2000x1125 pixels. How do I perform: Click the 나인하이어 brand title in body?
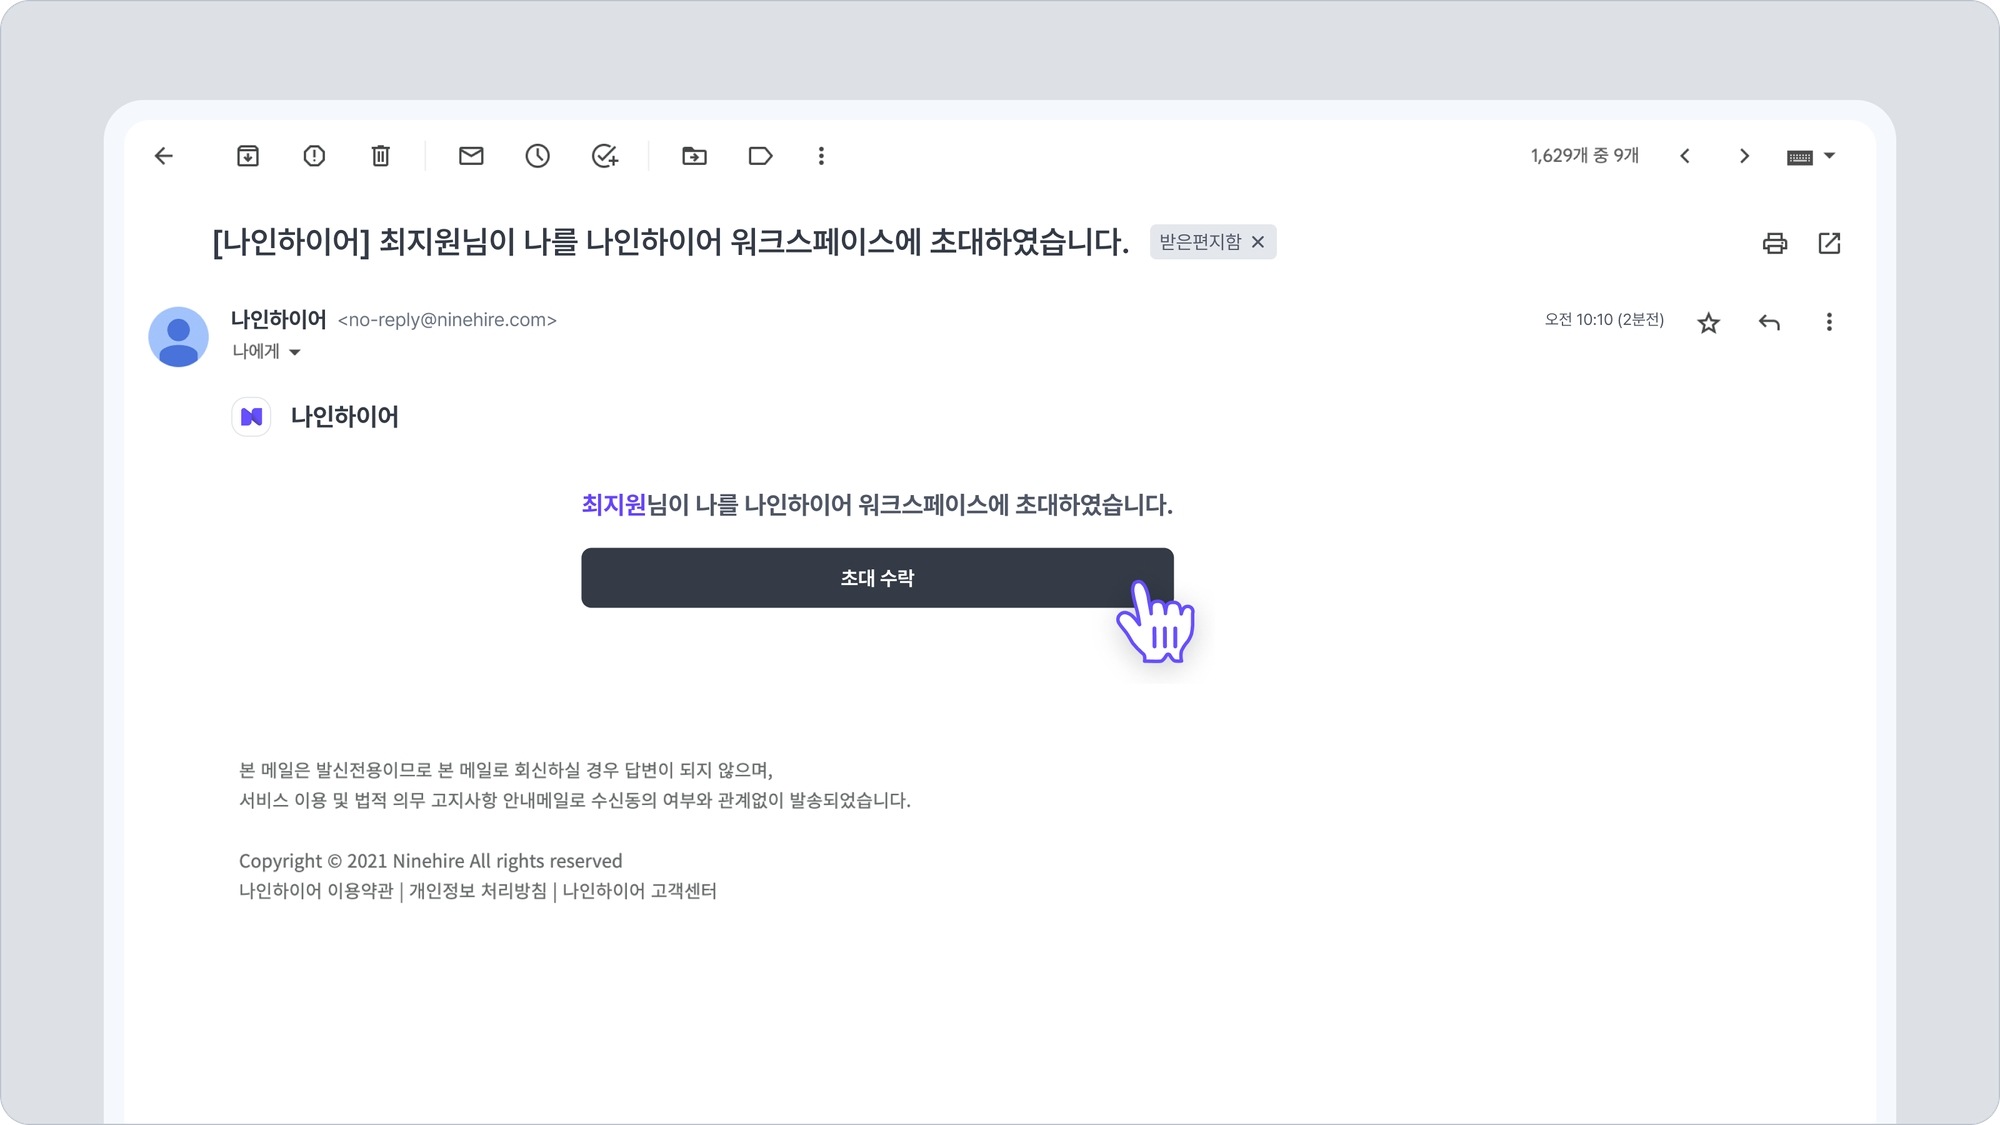coord(345,417)
